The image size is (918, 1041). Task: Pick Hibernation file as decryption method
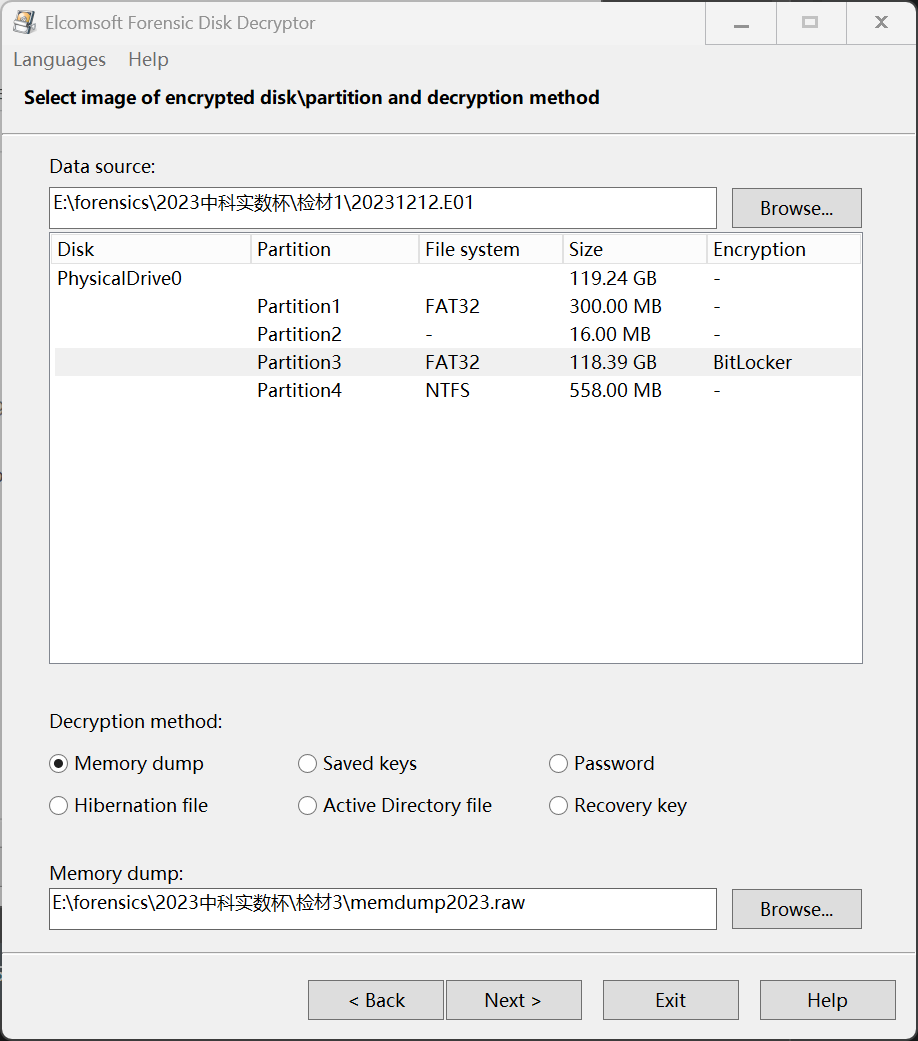(59, 806)
